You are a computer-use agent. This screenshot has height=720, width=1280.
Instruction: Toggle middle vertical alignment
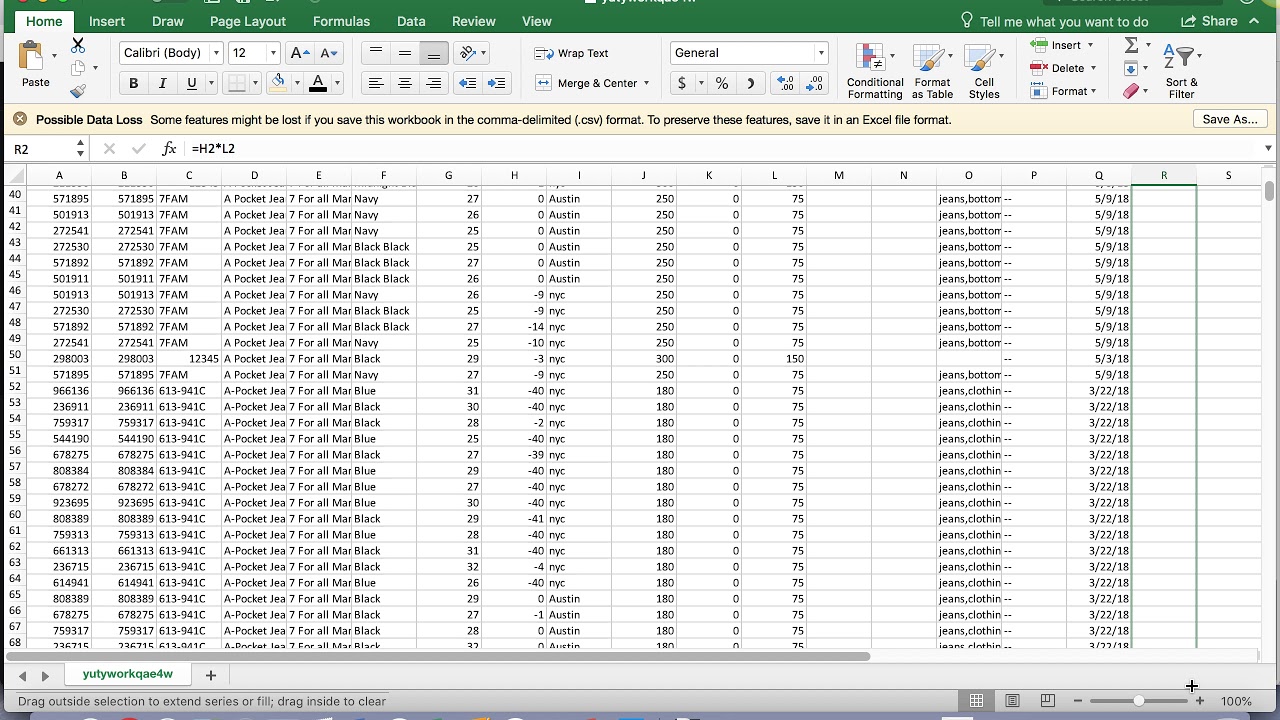tap(405, 53)
